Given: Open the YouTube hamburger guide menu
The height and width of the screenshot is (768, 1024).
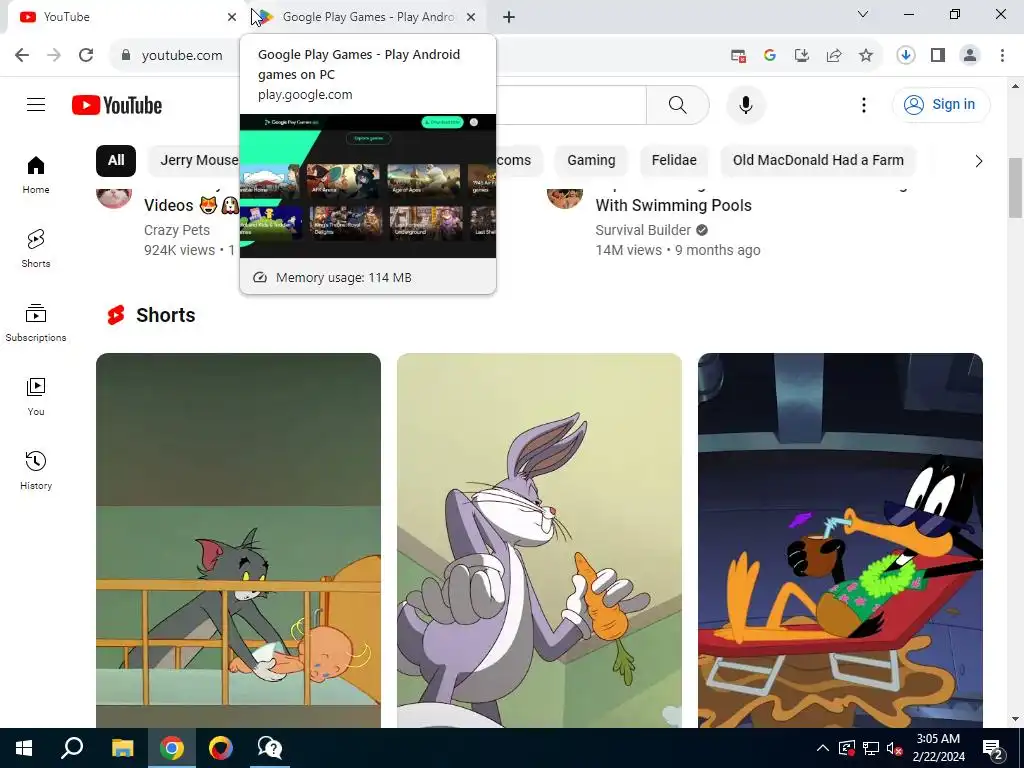Looking at the screenshot, I should [36, 104].
